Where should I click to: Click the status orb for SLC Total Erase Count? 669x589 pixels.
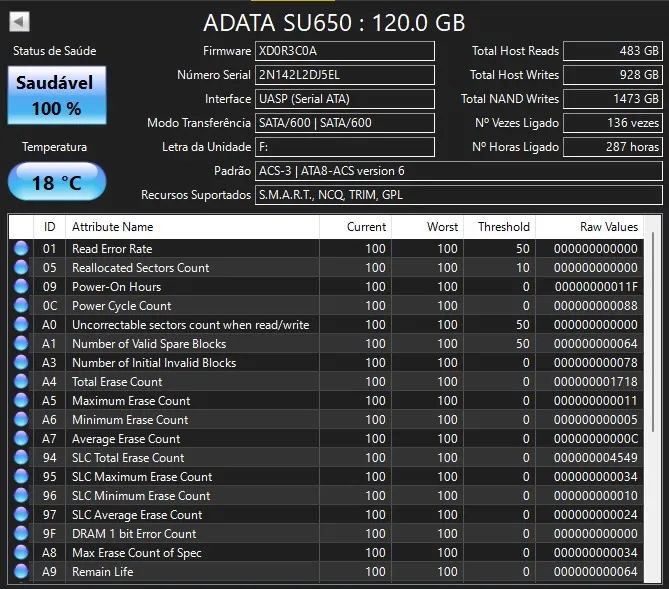tap(21, 458)
